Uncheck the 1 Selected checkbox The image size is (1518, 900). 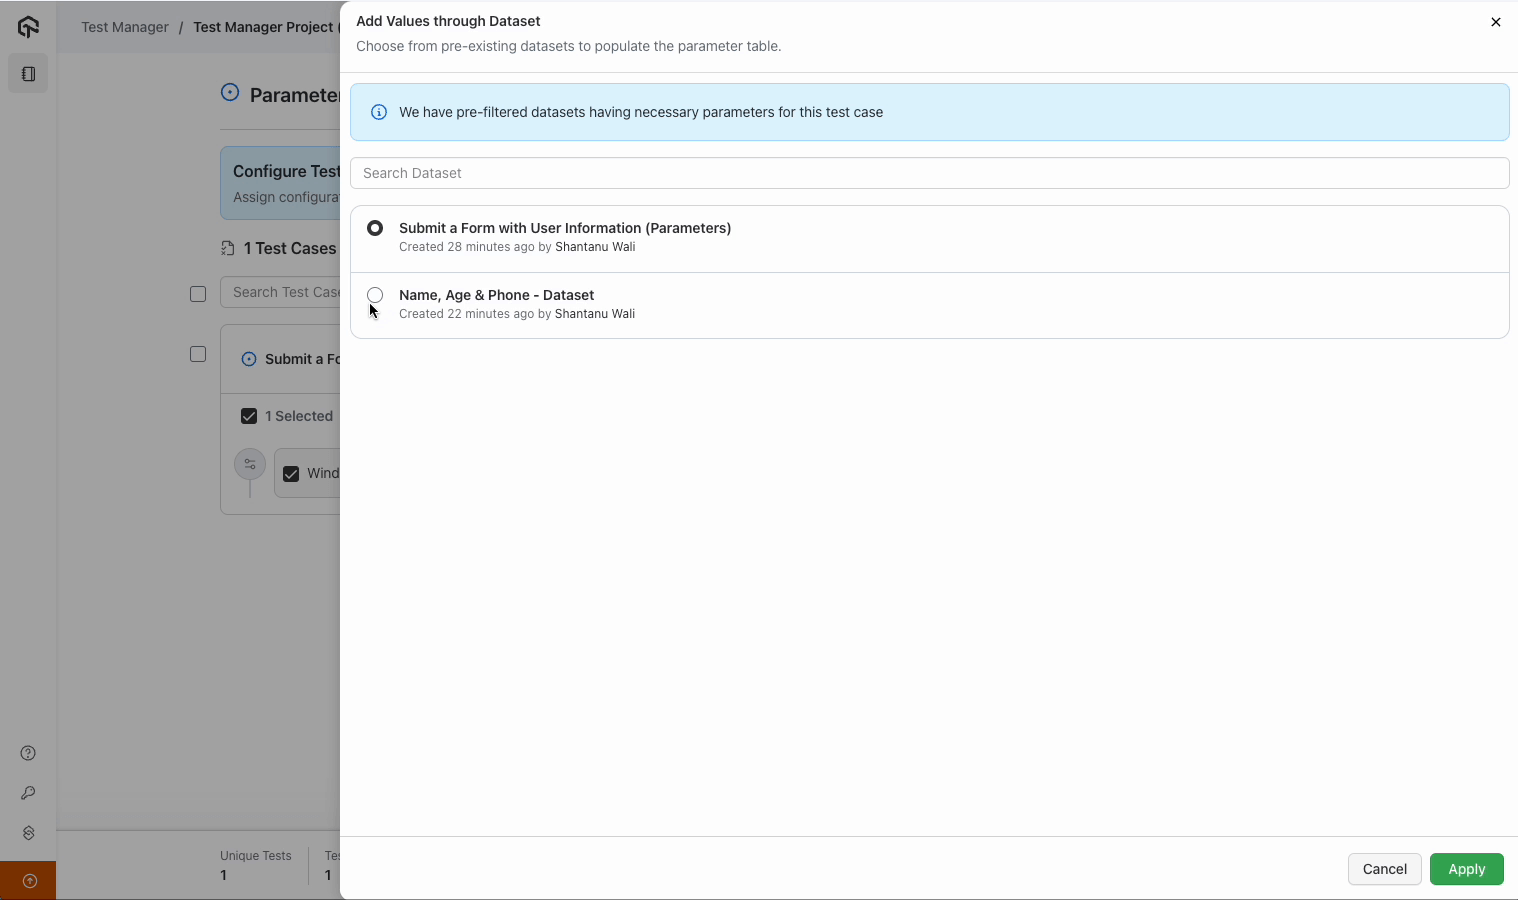coord(249,416)
